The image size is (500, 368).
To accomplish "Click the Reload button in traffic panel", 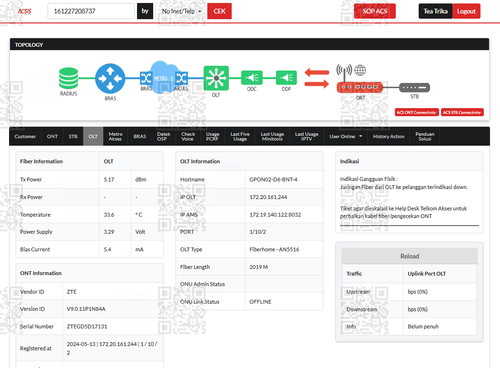I will 410,256.
